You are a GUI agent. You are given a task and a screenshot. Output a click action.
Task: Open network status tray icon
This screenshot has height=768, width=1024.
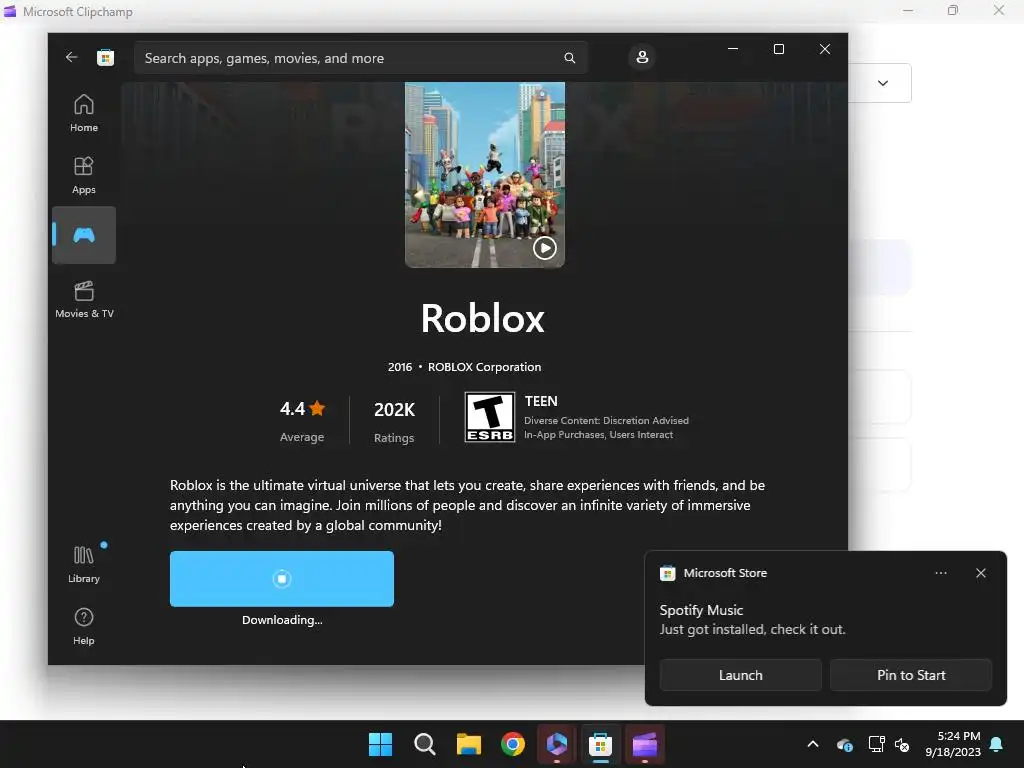[x=876, y=744]
